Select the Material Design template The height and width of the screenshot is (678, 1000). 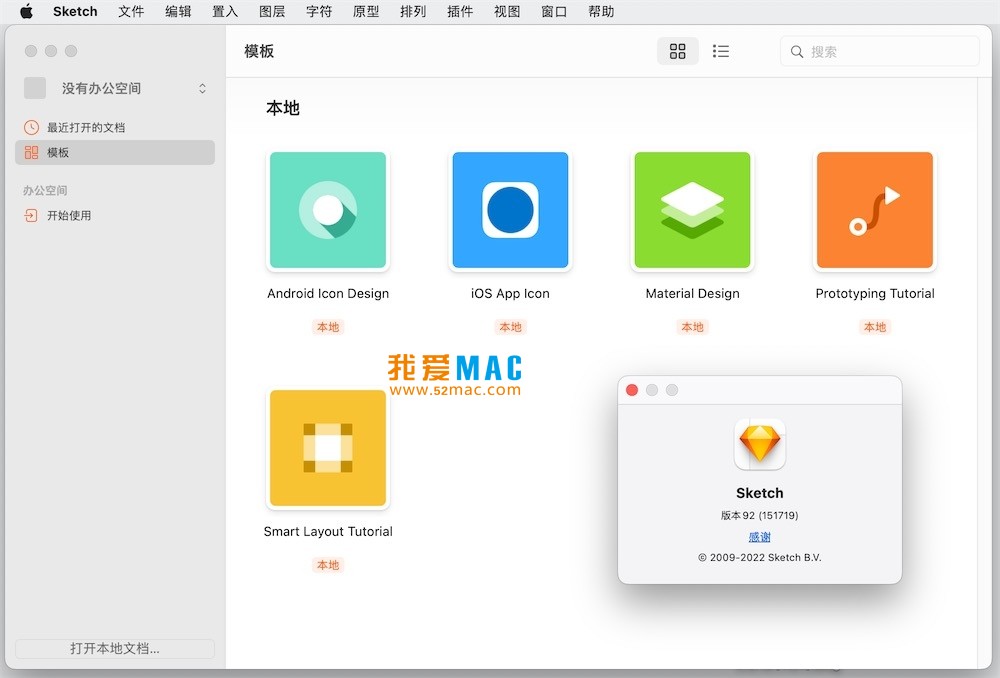coord(692,210)
